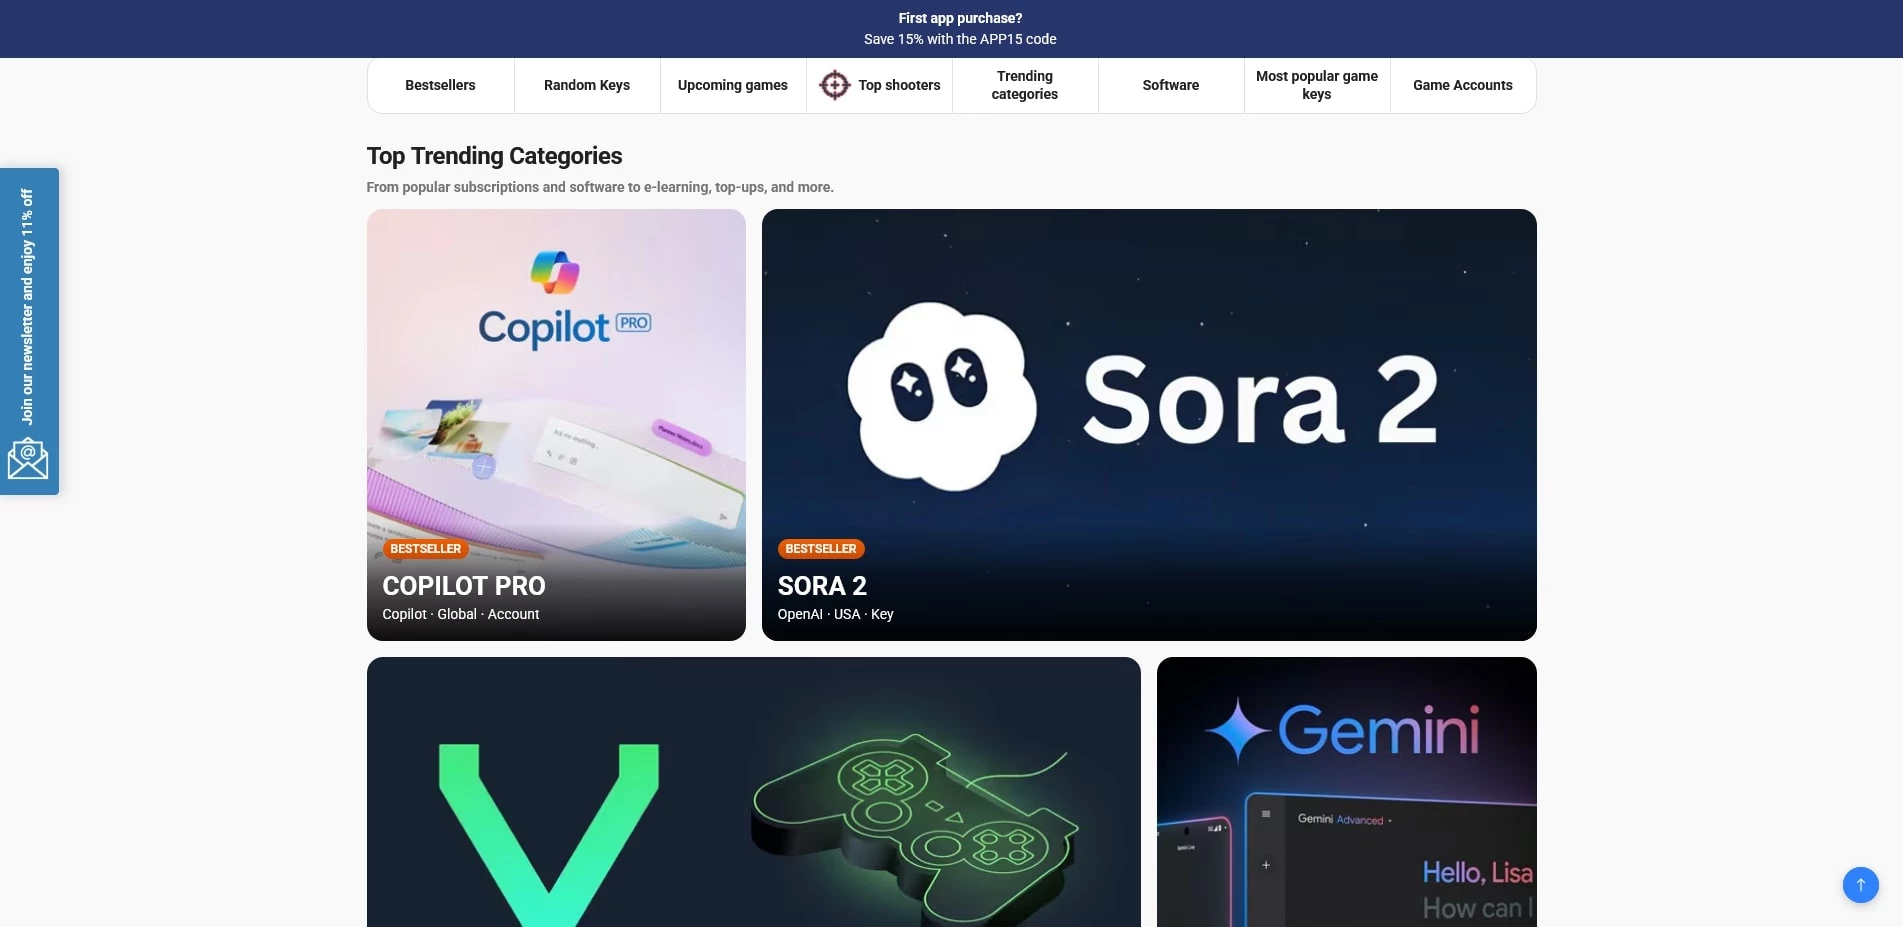View Upcoming games

pos(732,85)
